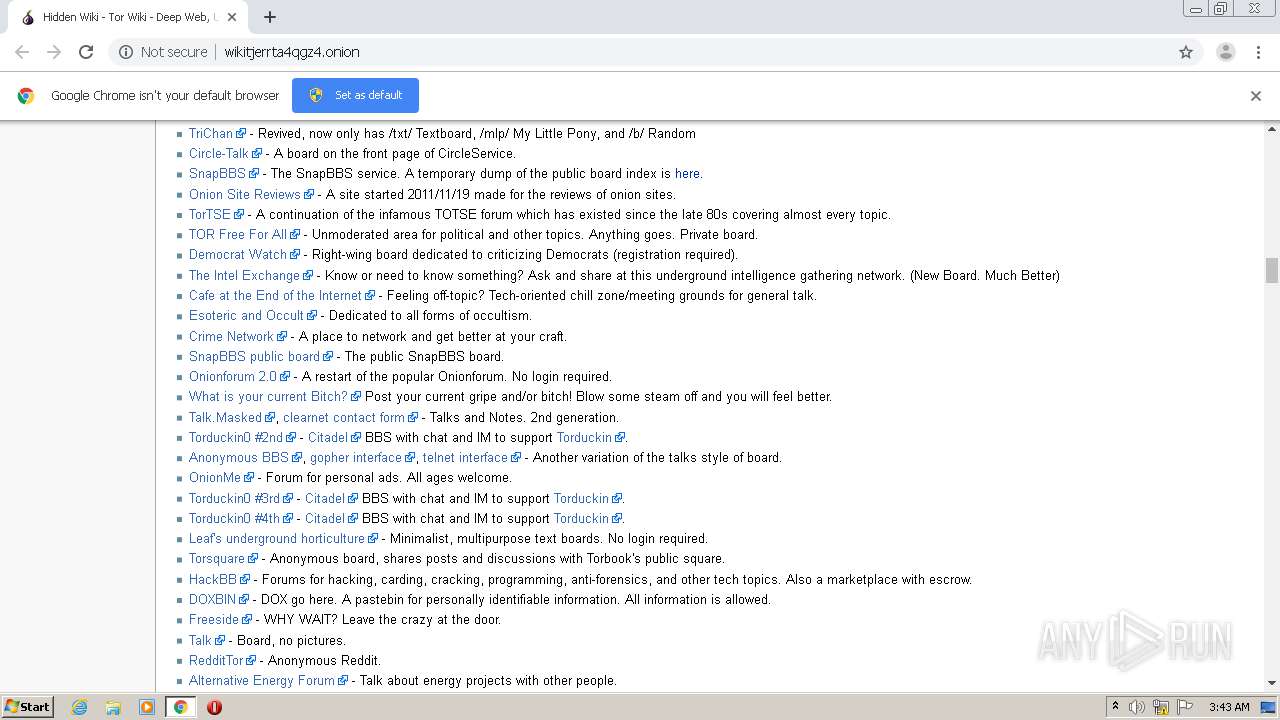
Task: Open the Torduckin0 #2nd link
Action: tap(236, 437)
